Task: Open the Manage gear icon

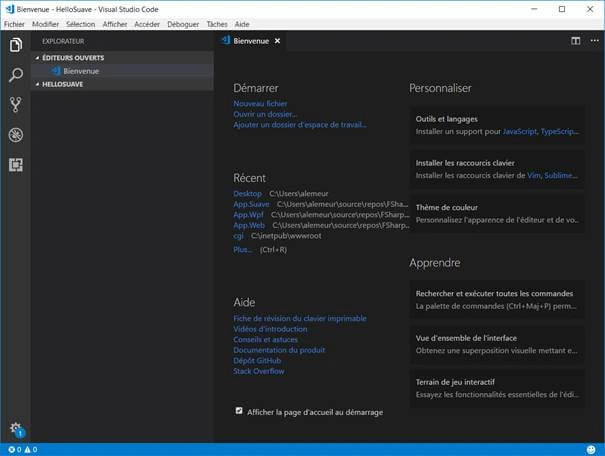Action: pyautogui.click(x=16, y=429)
